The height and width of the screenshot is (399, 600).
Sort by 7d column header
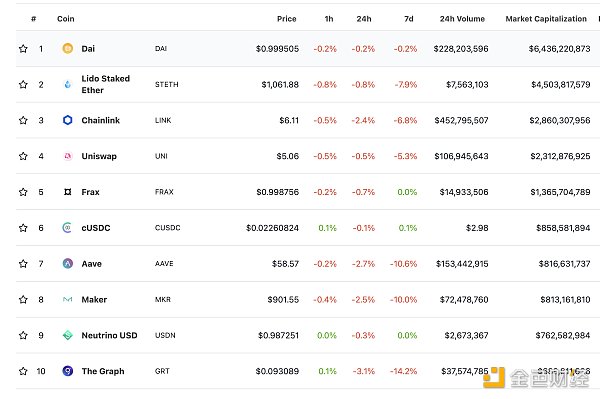[x=409, y=19]
